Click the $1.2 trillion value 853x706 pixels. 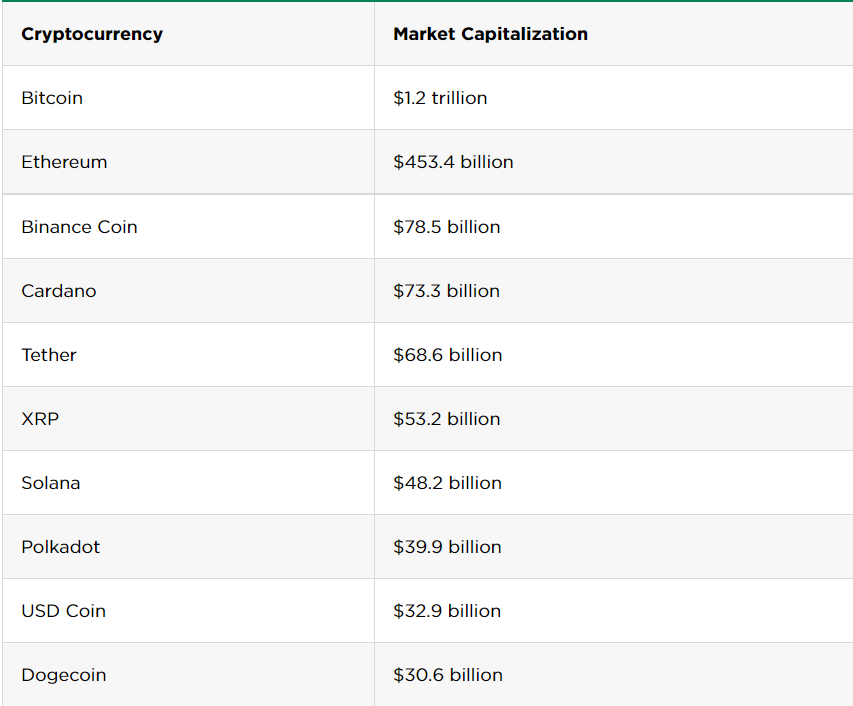pos(440,98)
